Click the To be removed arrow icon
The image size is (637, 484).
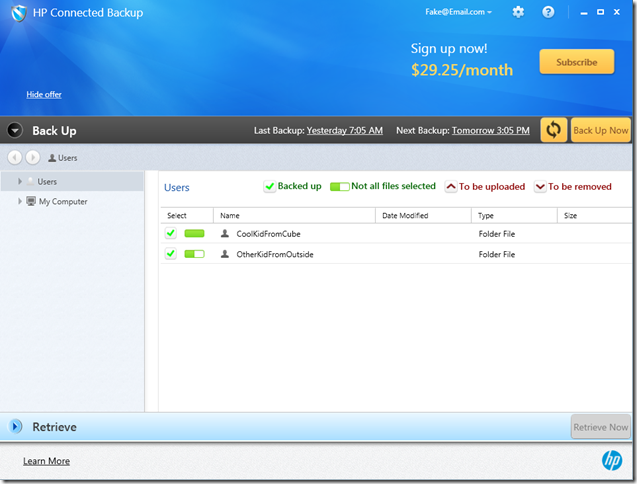(540, 187)
